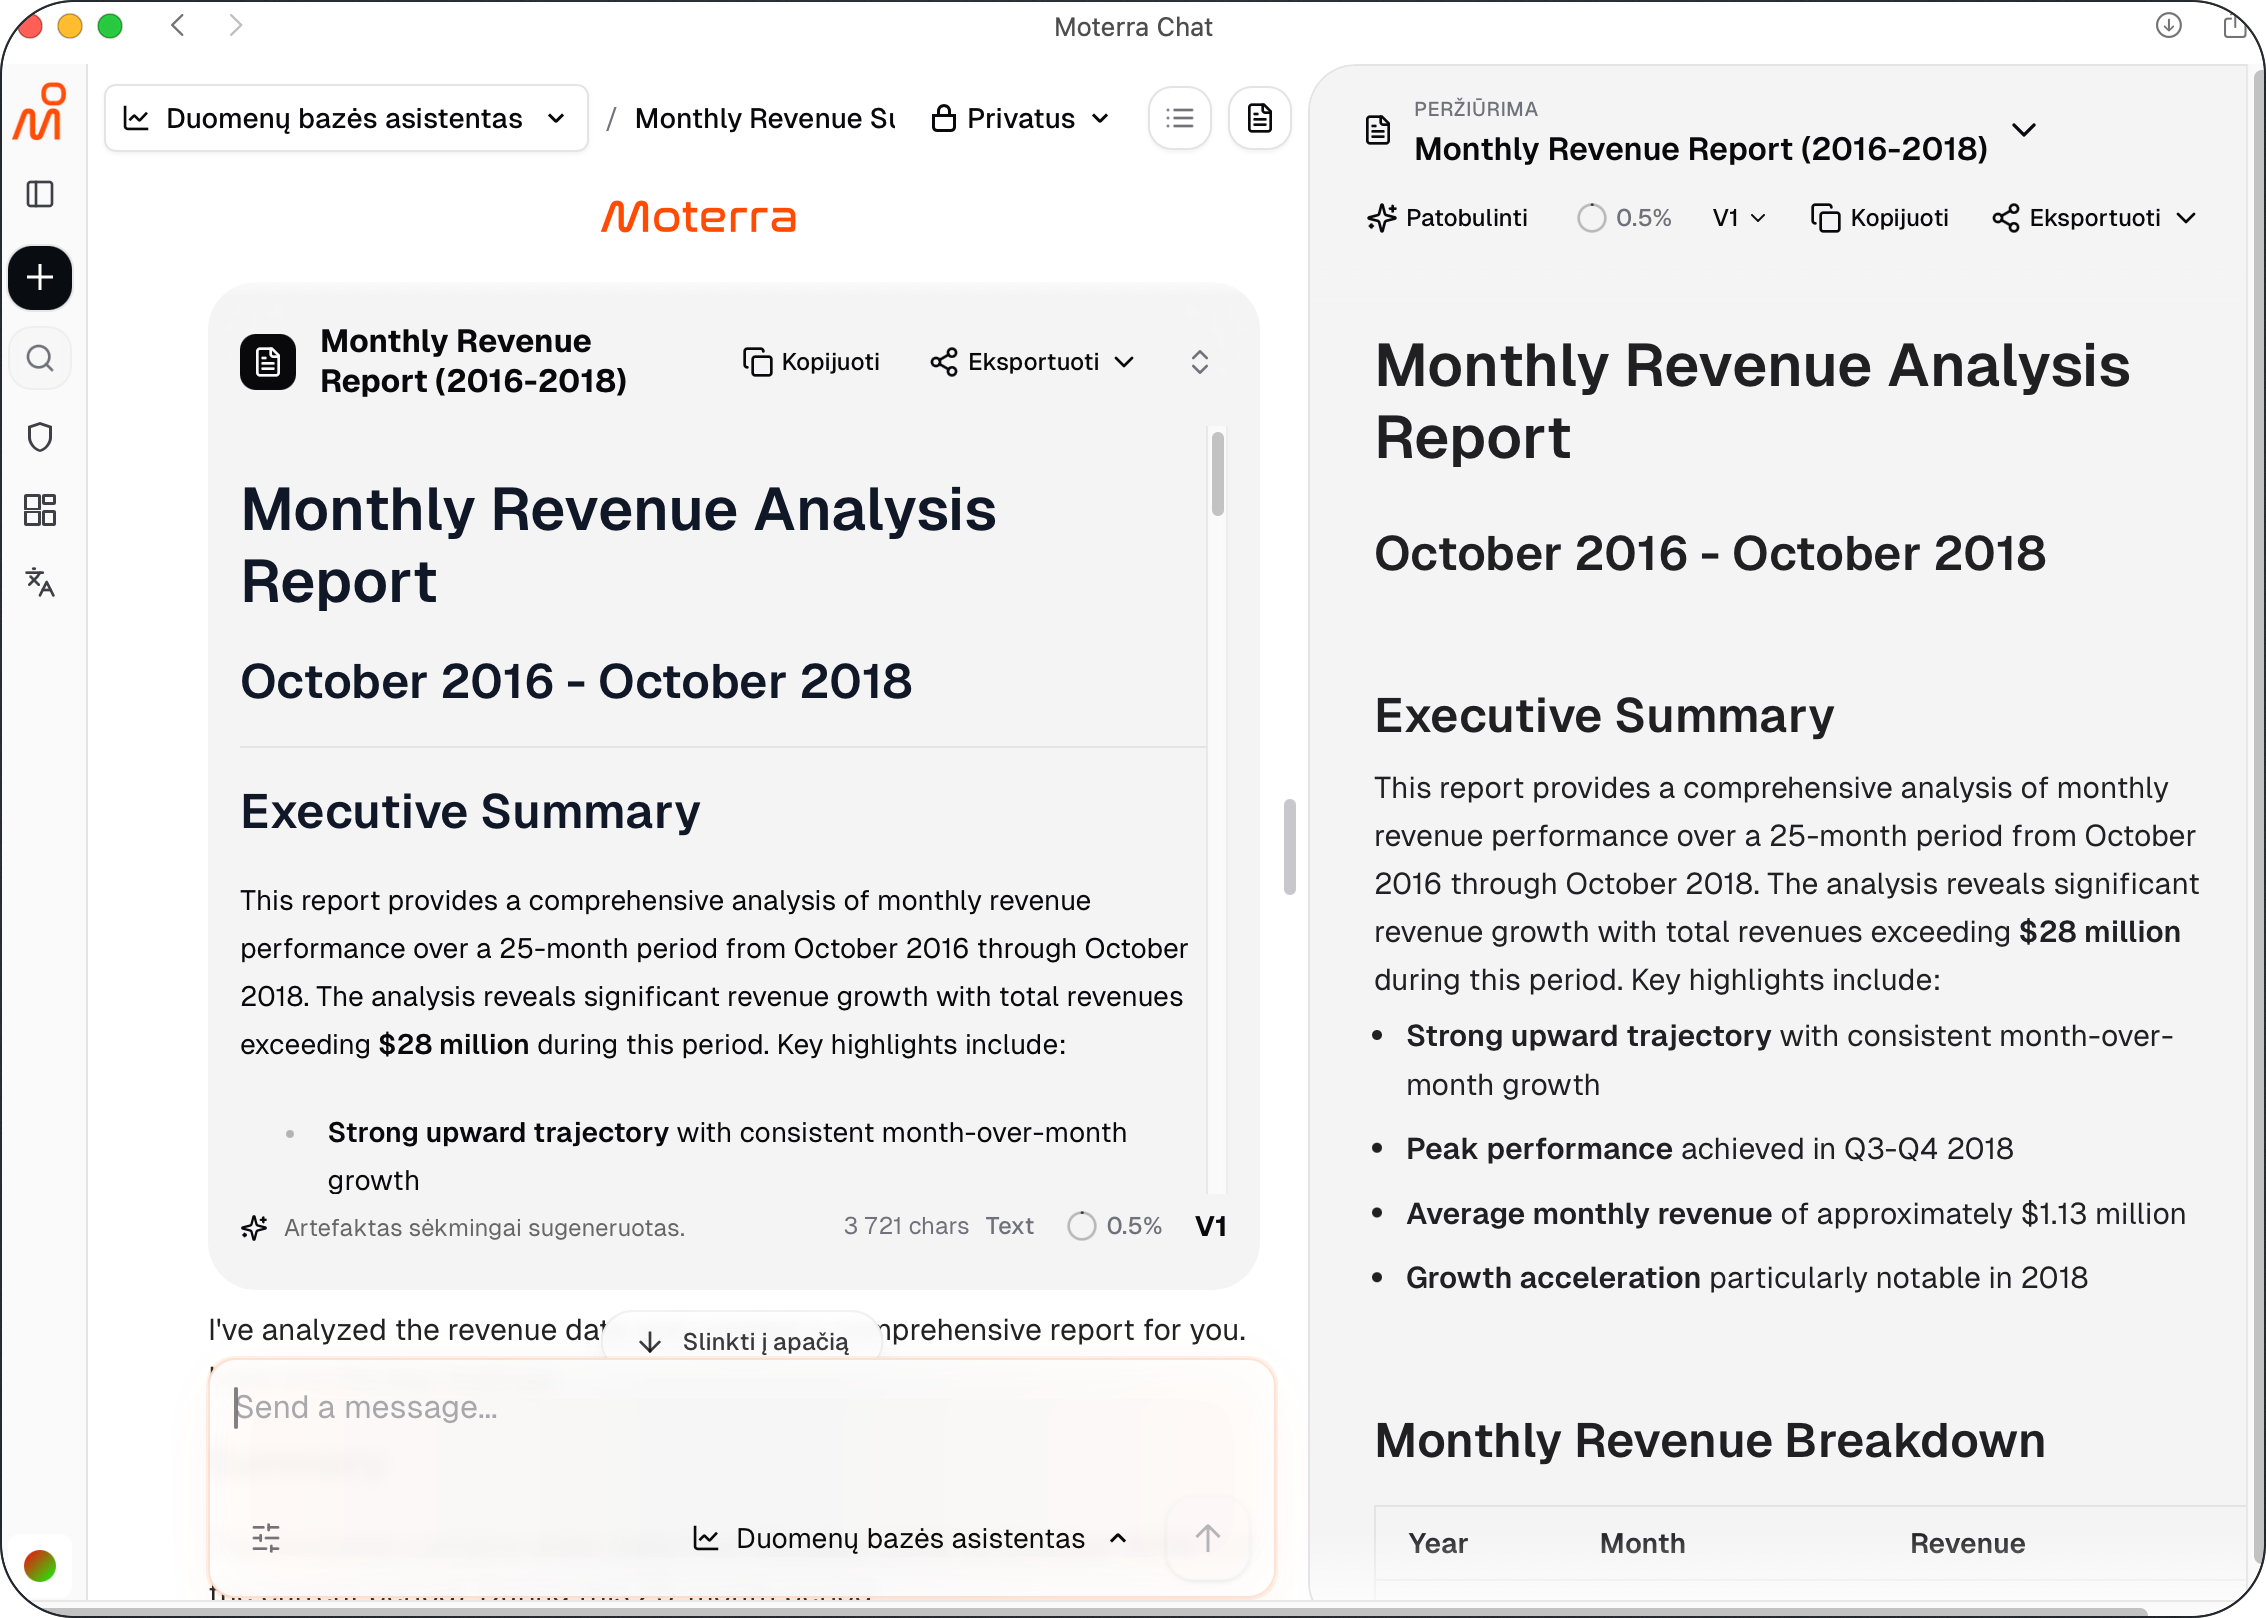Toggle the sidebar panel icon
2266x1618 pixels.
[40, 194]
